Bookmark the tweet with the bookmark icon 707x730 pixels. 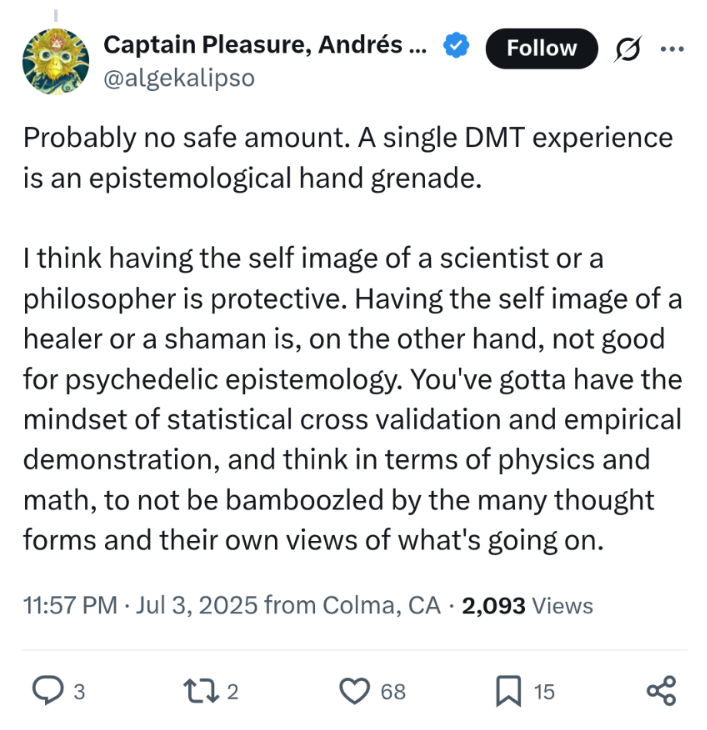point(508,691)
